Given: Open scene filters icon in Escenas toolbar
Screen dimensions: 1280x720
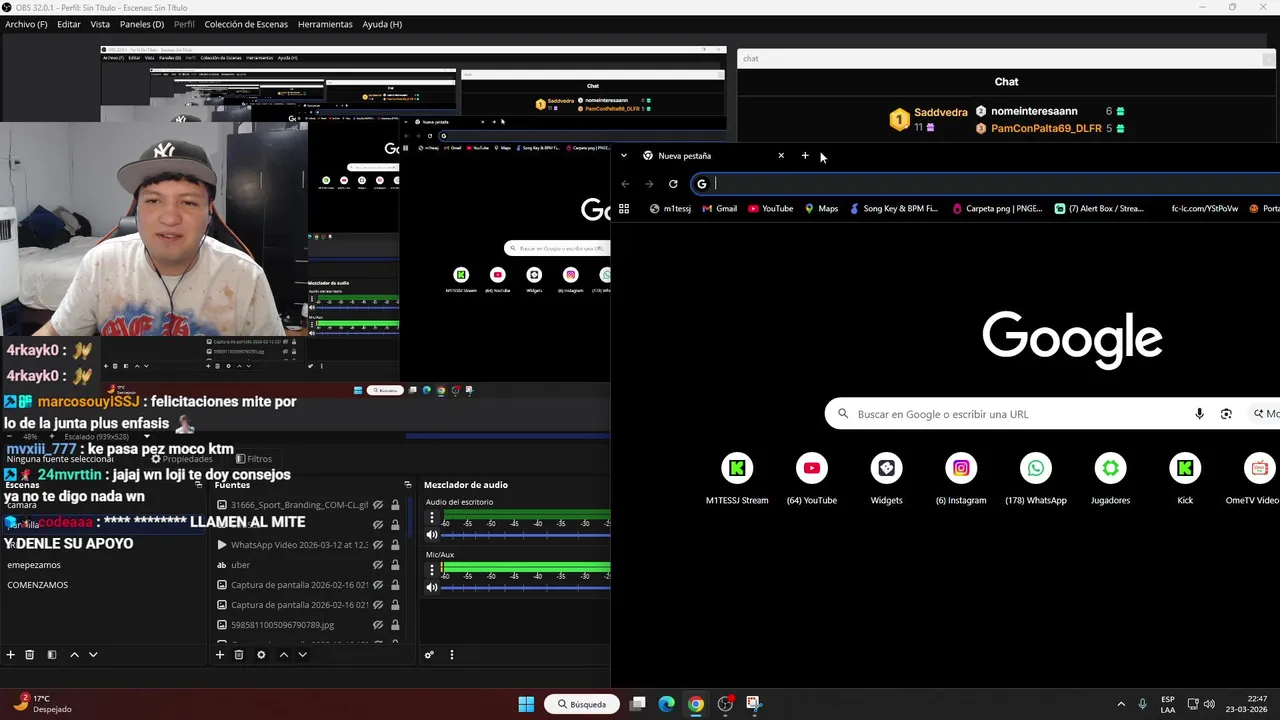Looking at the screenshot, I should [x=51, y=655].
